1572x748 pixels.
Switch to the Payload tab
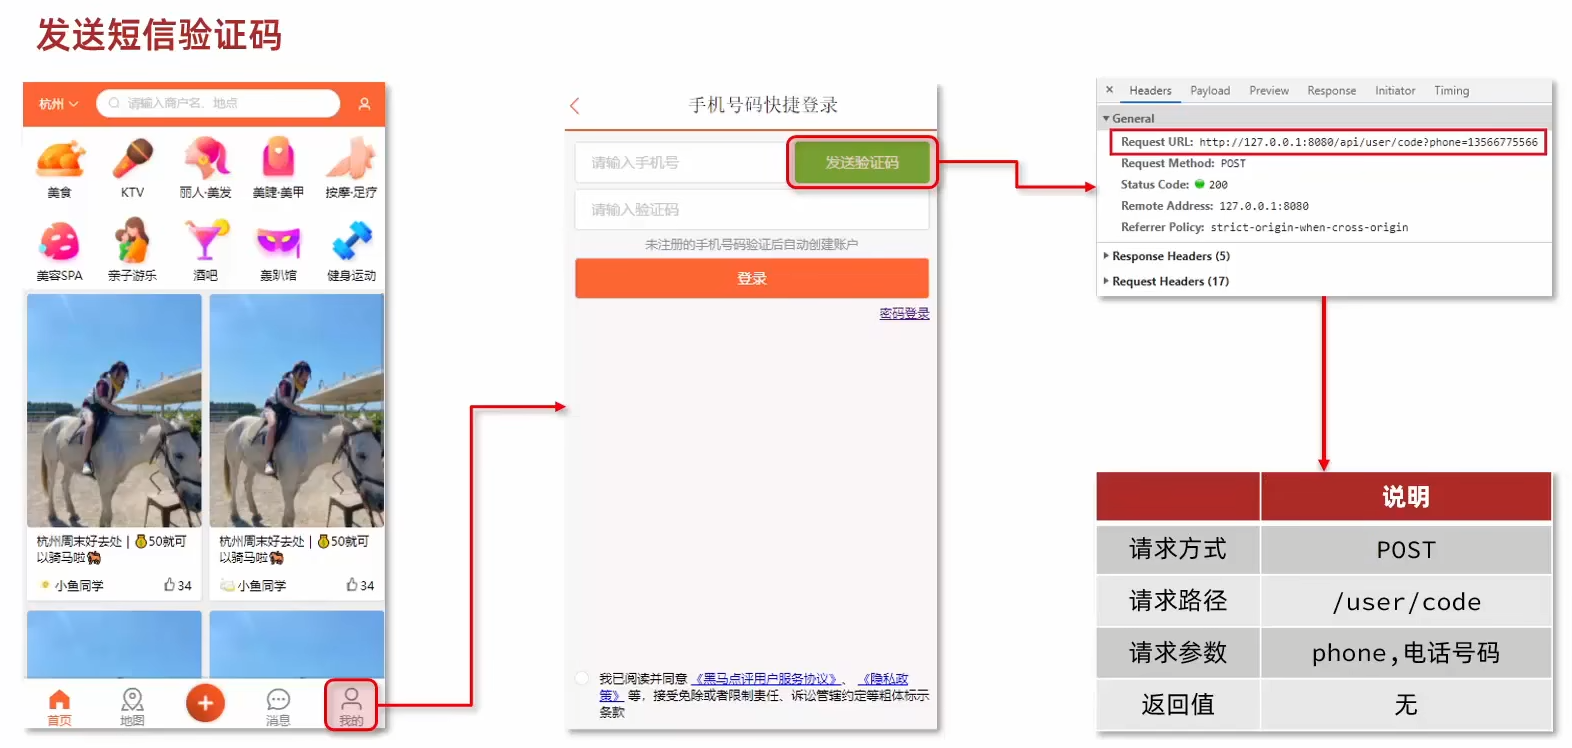[1210, 91]
